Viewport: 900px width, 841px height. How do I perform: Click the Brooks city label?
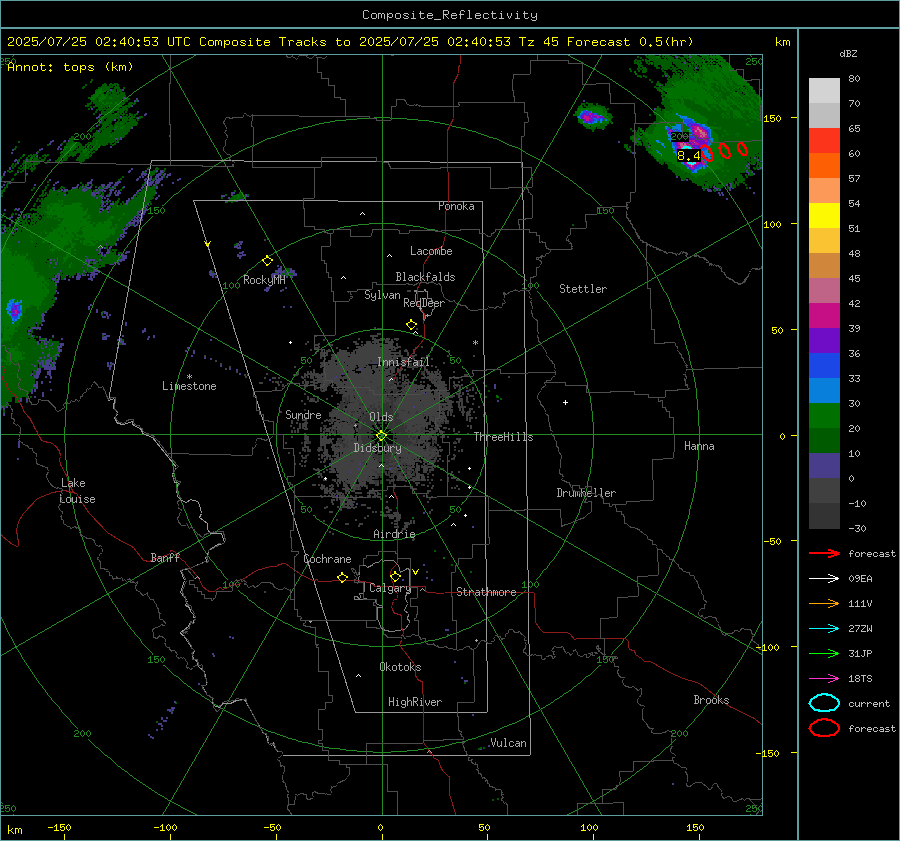(x=711, y=700)
